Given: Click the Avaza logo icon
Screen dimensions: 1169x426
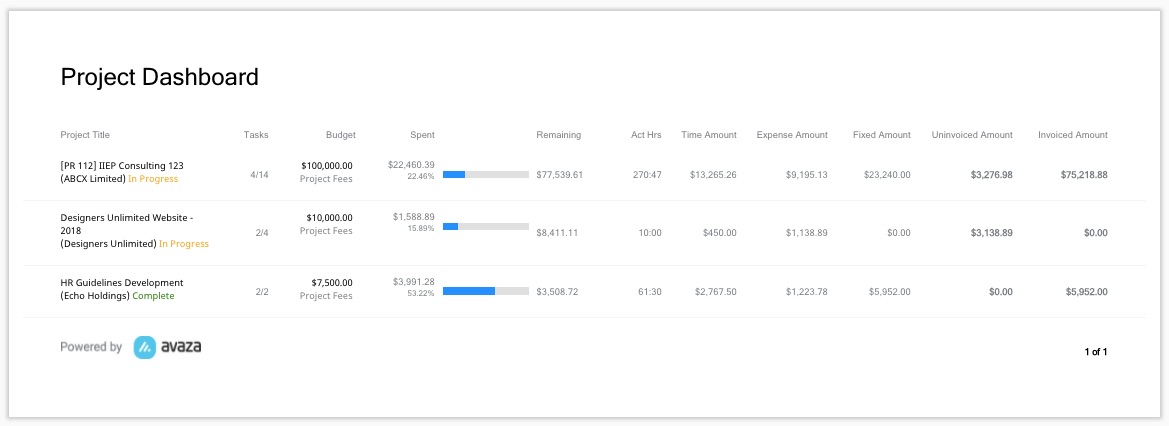Looking at the screenshot, I should click(145, 347).
